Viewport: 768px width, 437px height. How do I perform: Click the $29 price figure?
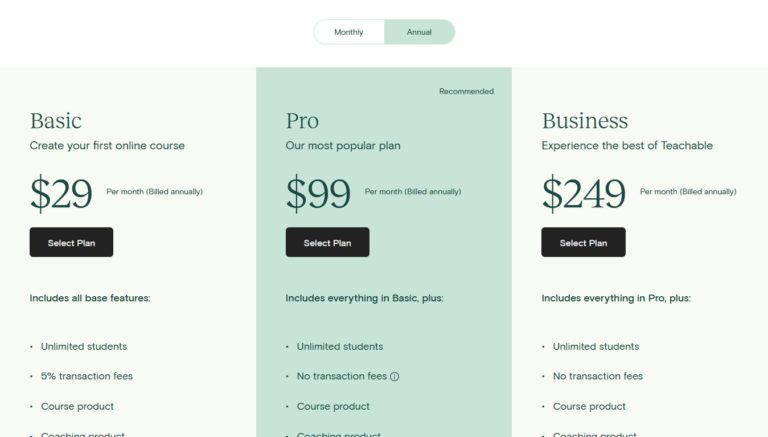(61, 194)
